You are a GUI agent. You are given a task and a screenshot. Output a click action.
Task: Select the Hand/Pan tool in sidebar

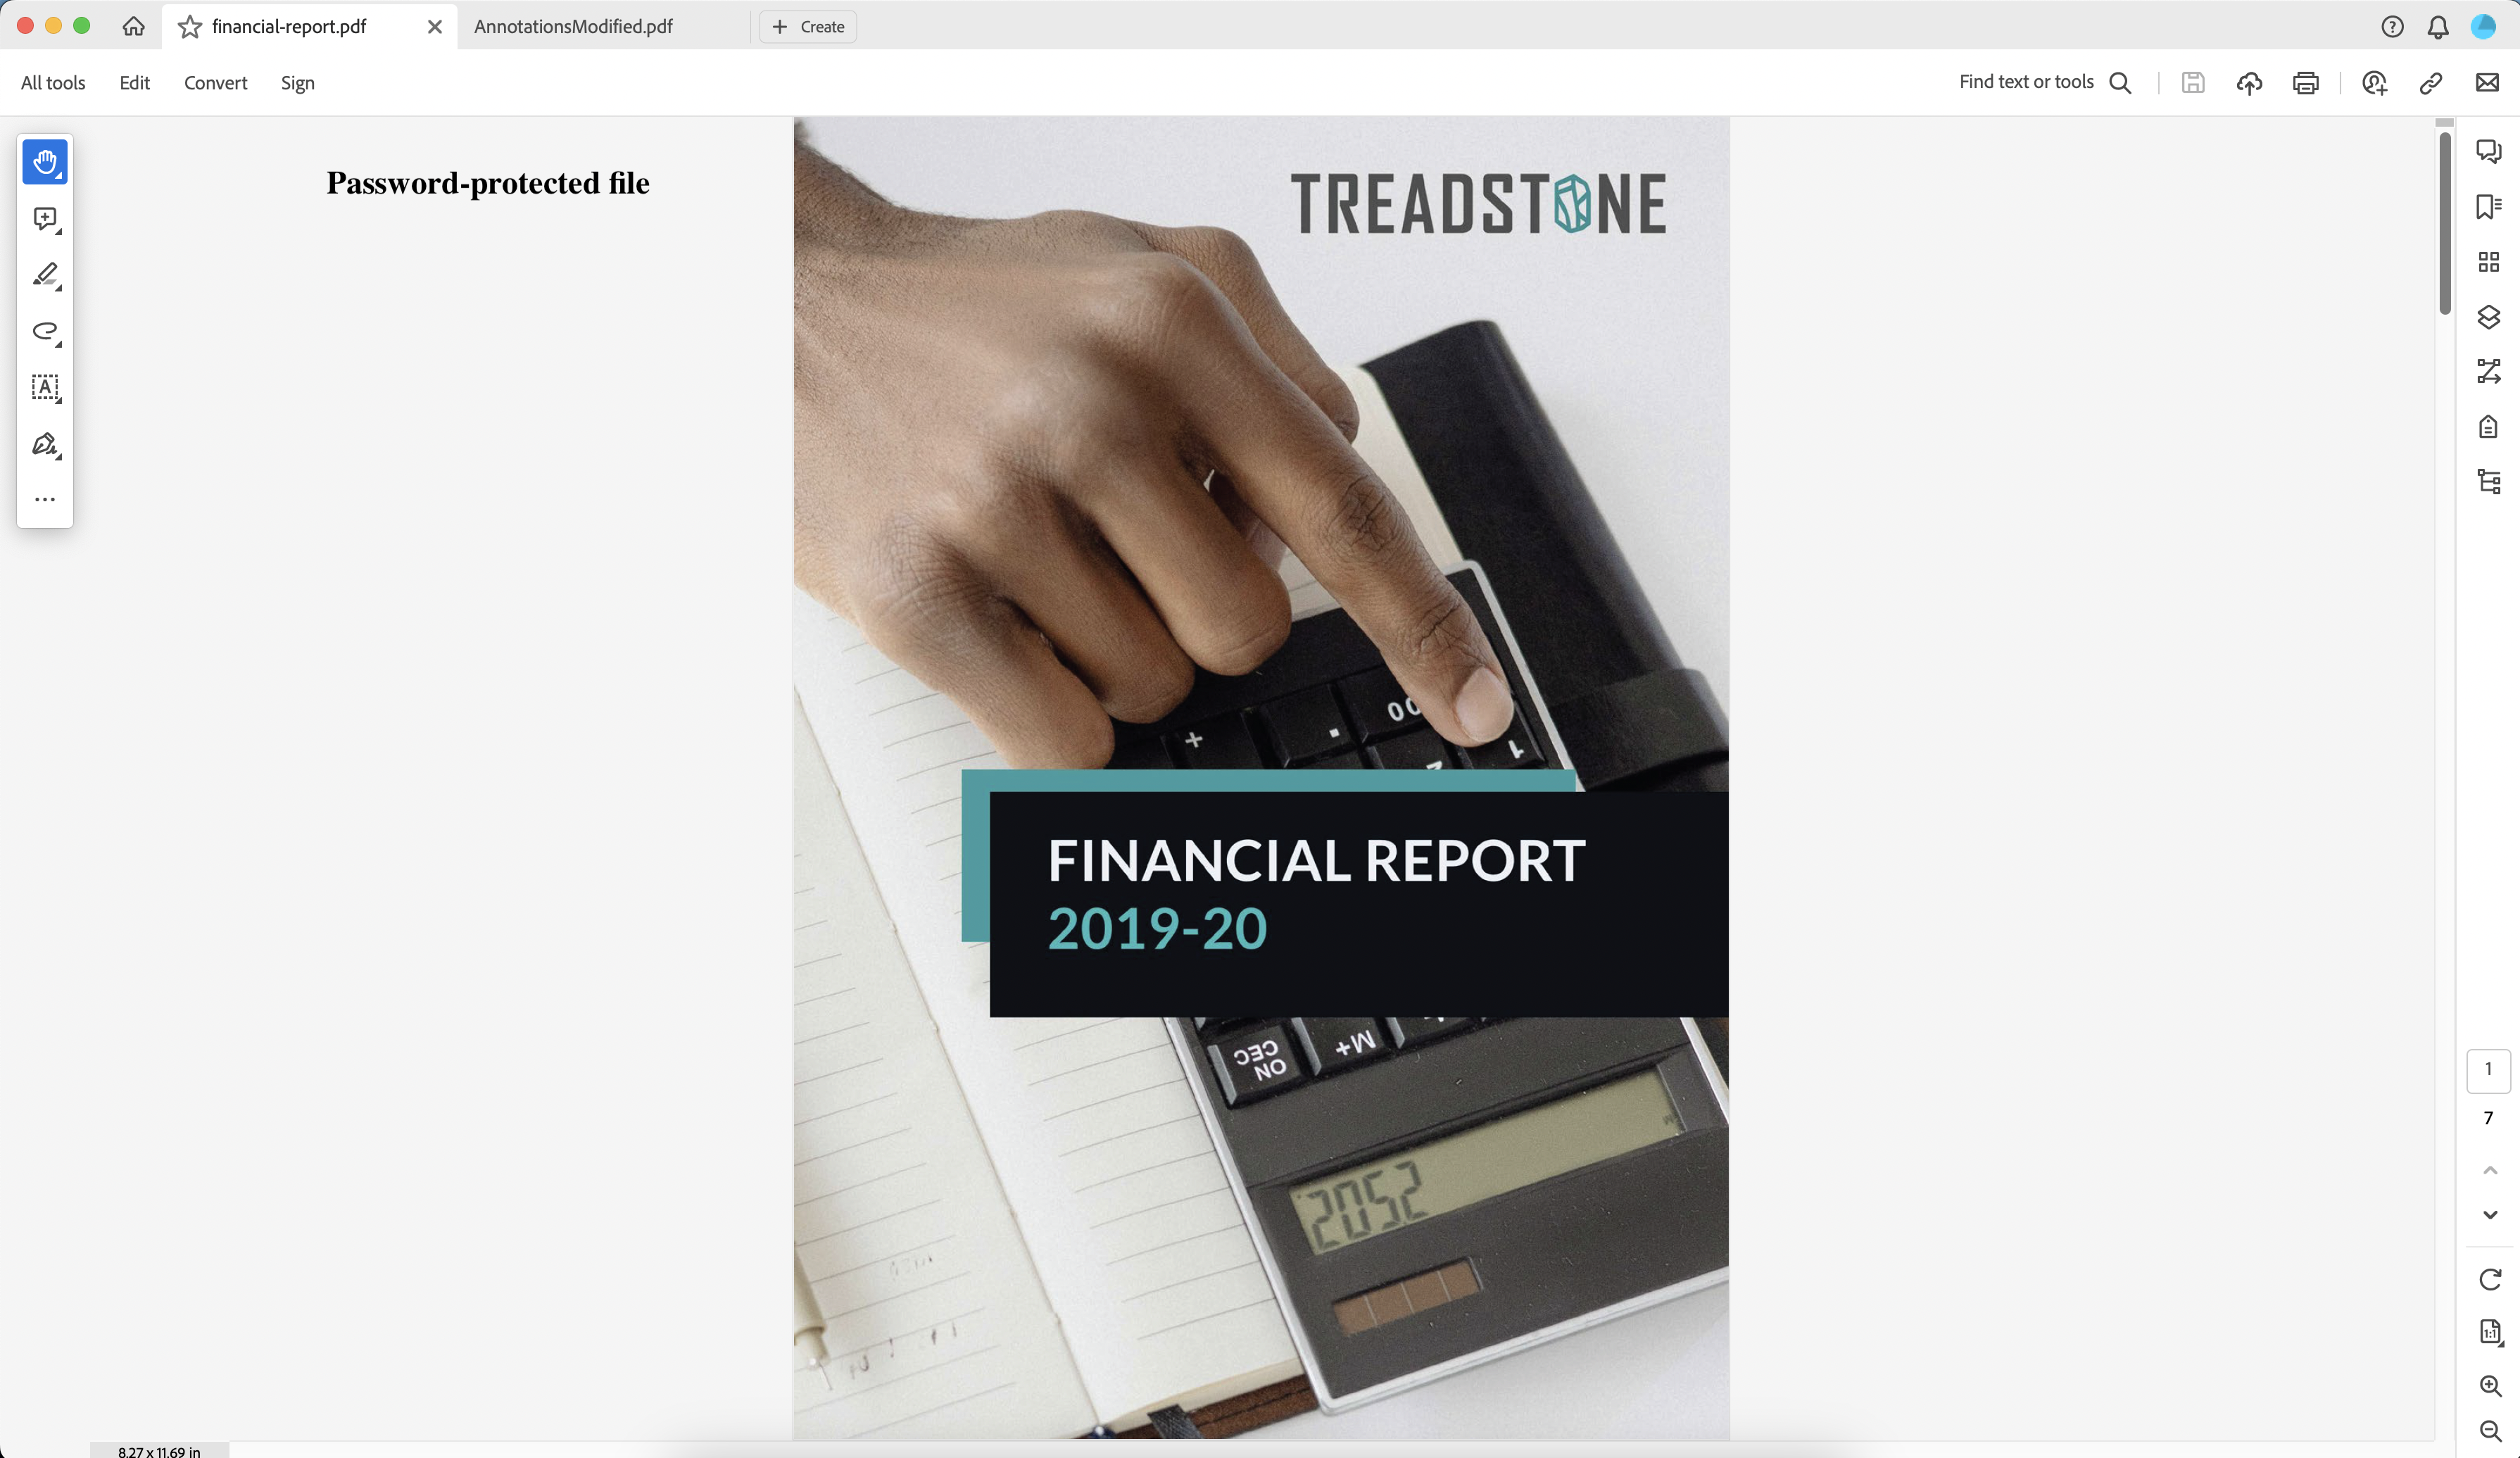click(45, 160)
